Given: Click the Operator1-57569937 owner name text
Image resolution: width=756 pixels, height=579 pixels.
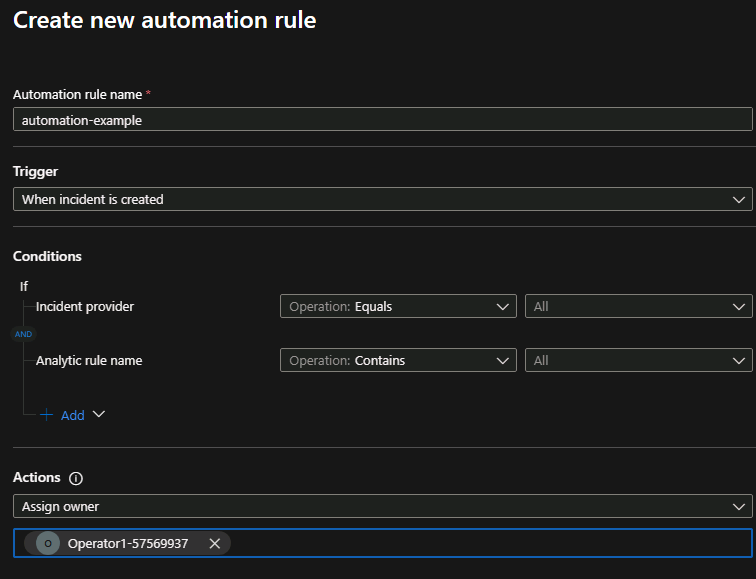Looking at the screenshot, I should (128, 544).
